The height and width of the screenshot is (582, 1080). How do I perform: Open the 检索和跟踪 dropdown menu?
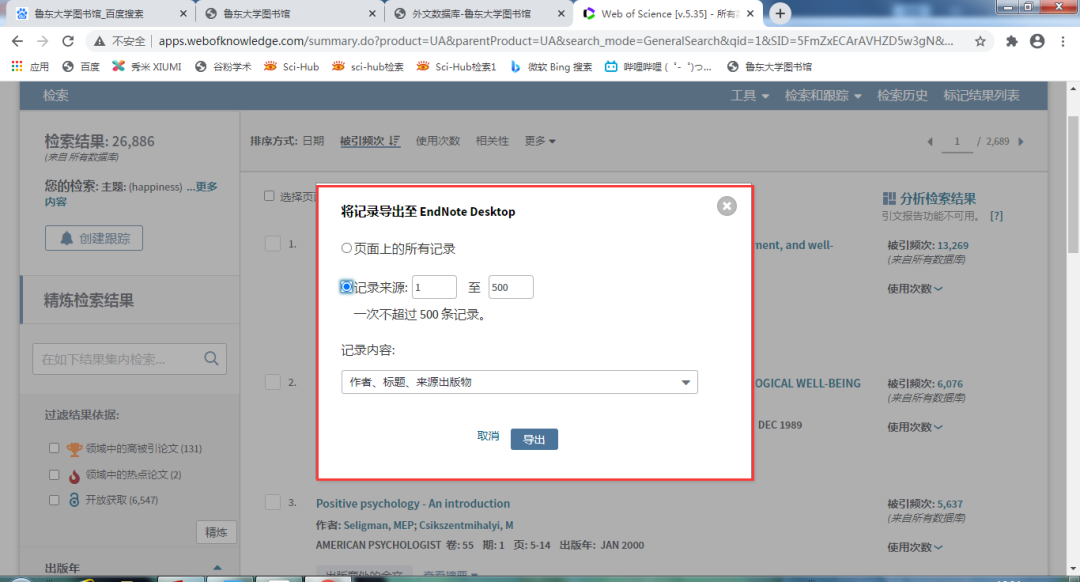(823, 96)
